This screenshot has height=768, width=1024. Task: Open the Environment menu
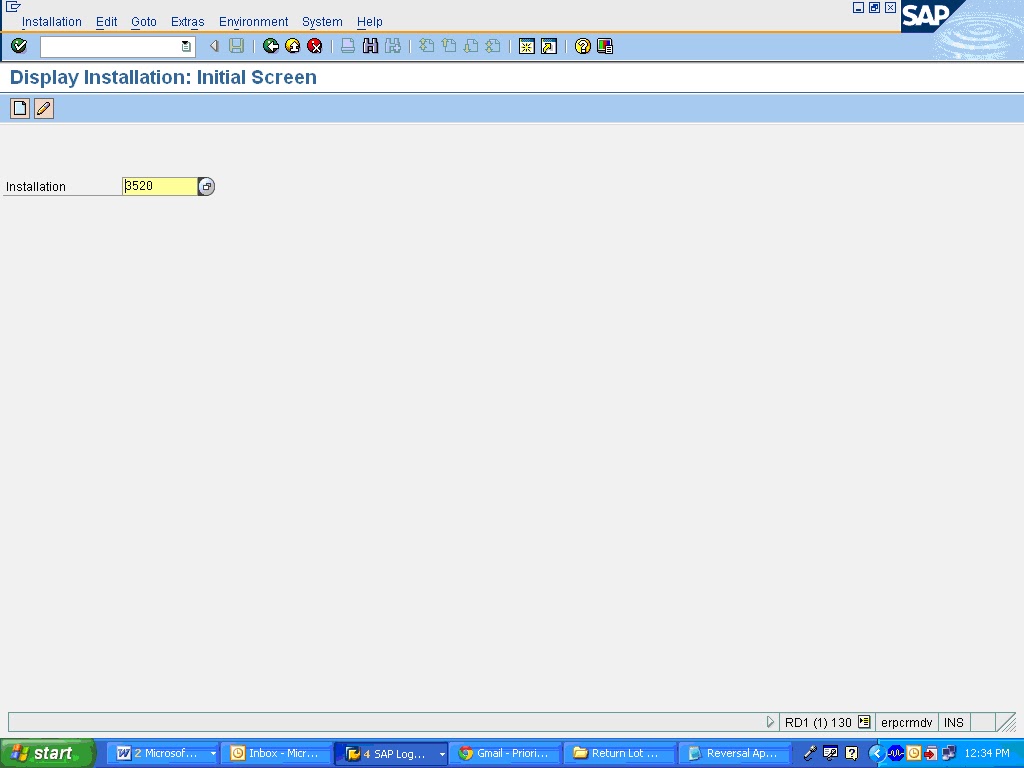[x=253, y=22]
